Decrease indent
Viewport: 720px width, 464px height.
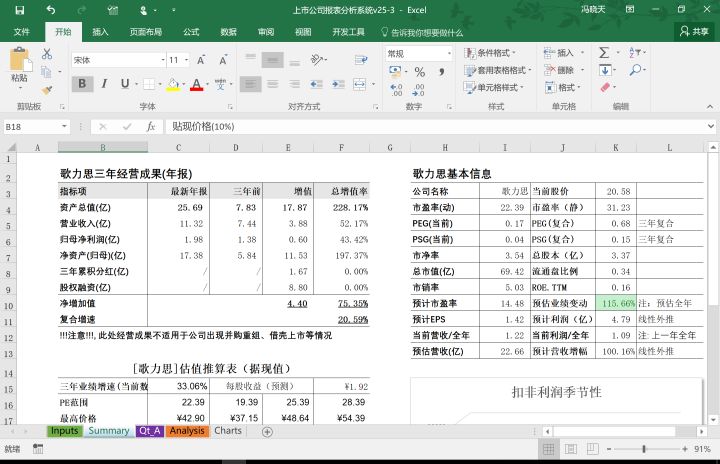pyautogui.click(x=316, y=84)
